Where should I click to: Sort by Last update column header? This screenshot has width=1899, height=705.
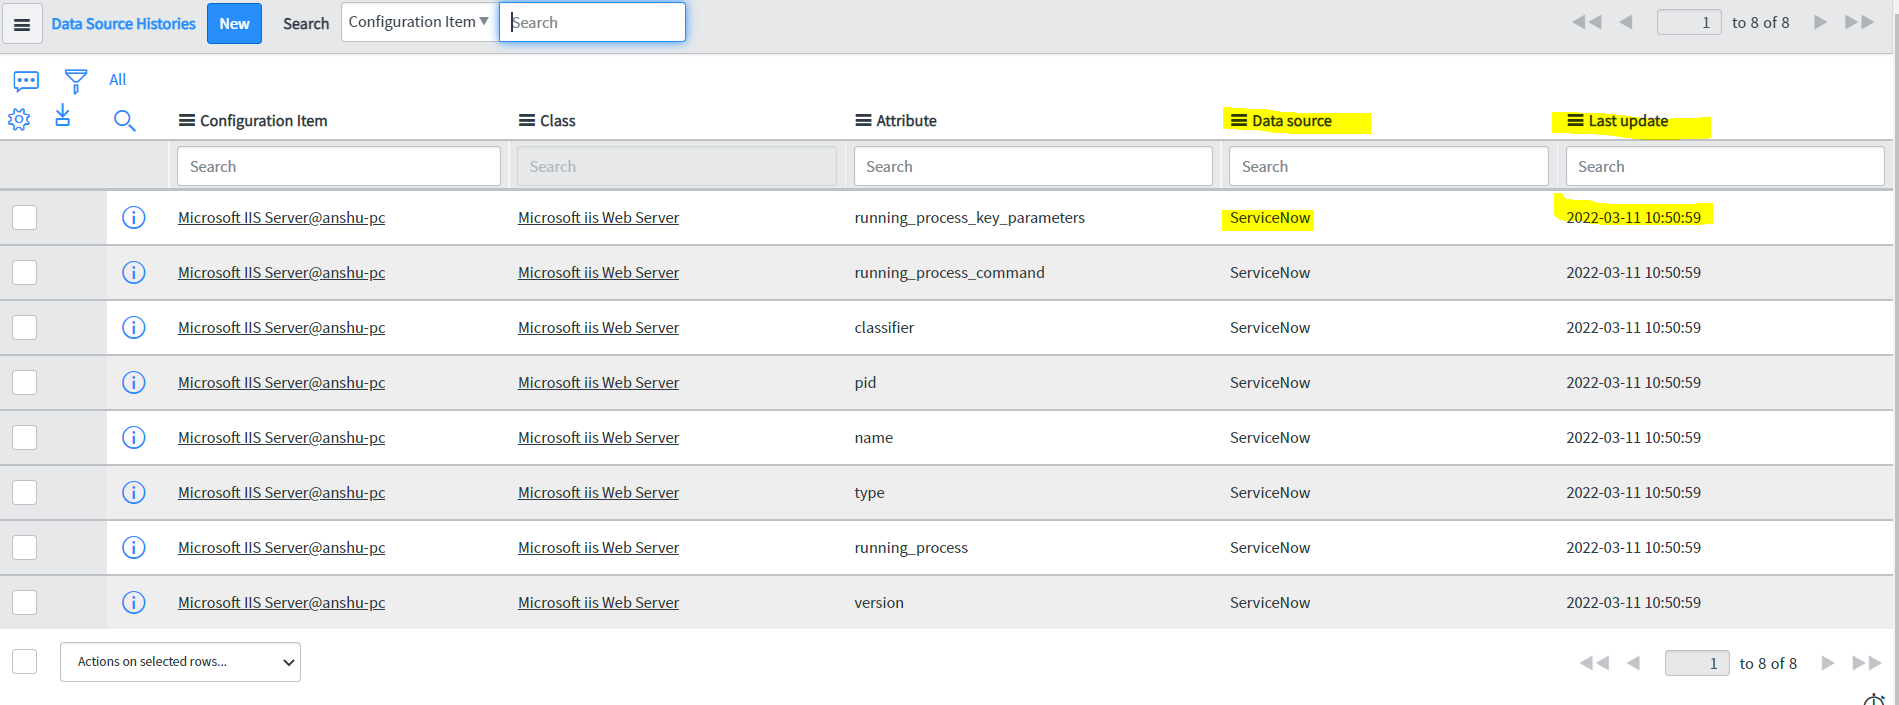(1628, 121)
